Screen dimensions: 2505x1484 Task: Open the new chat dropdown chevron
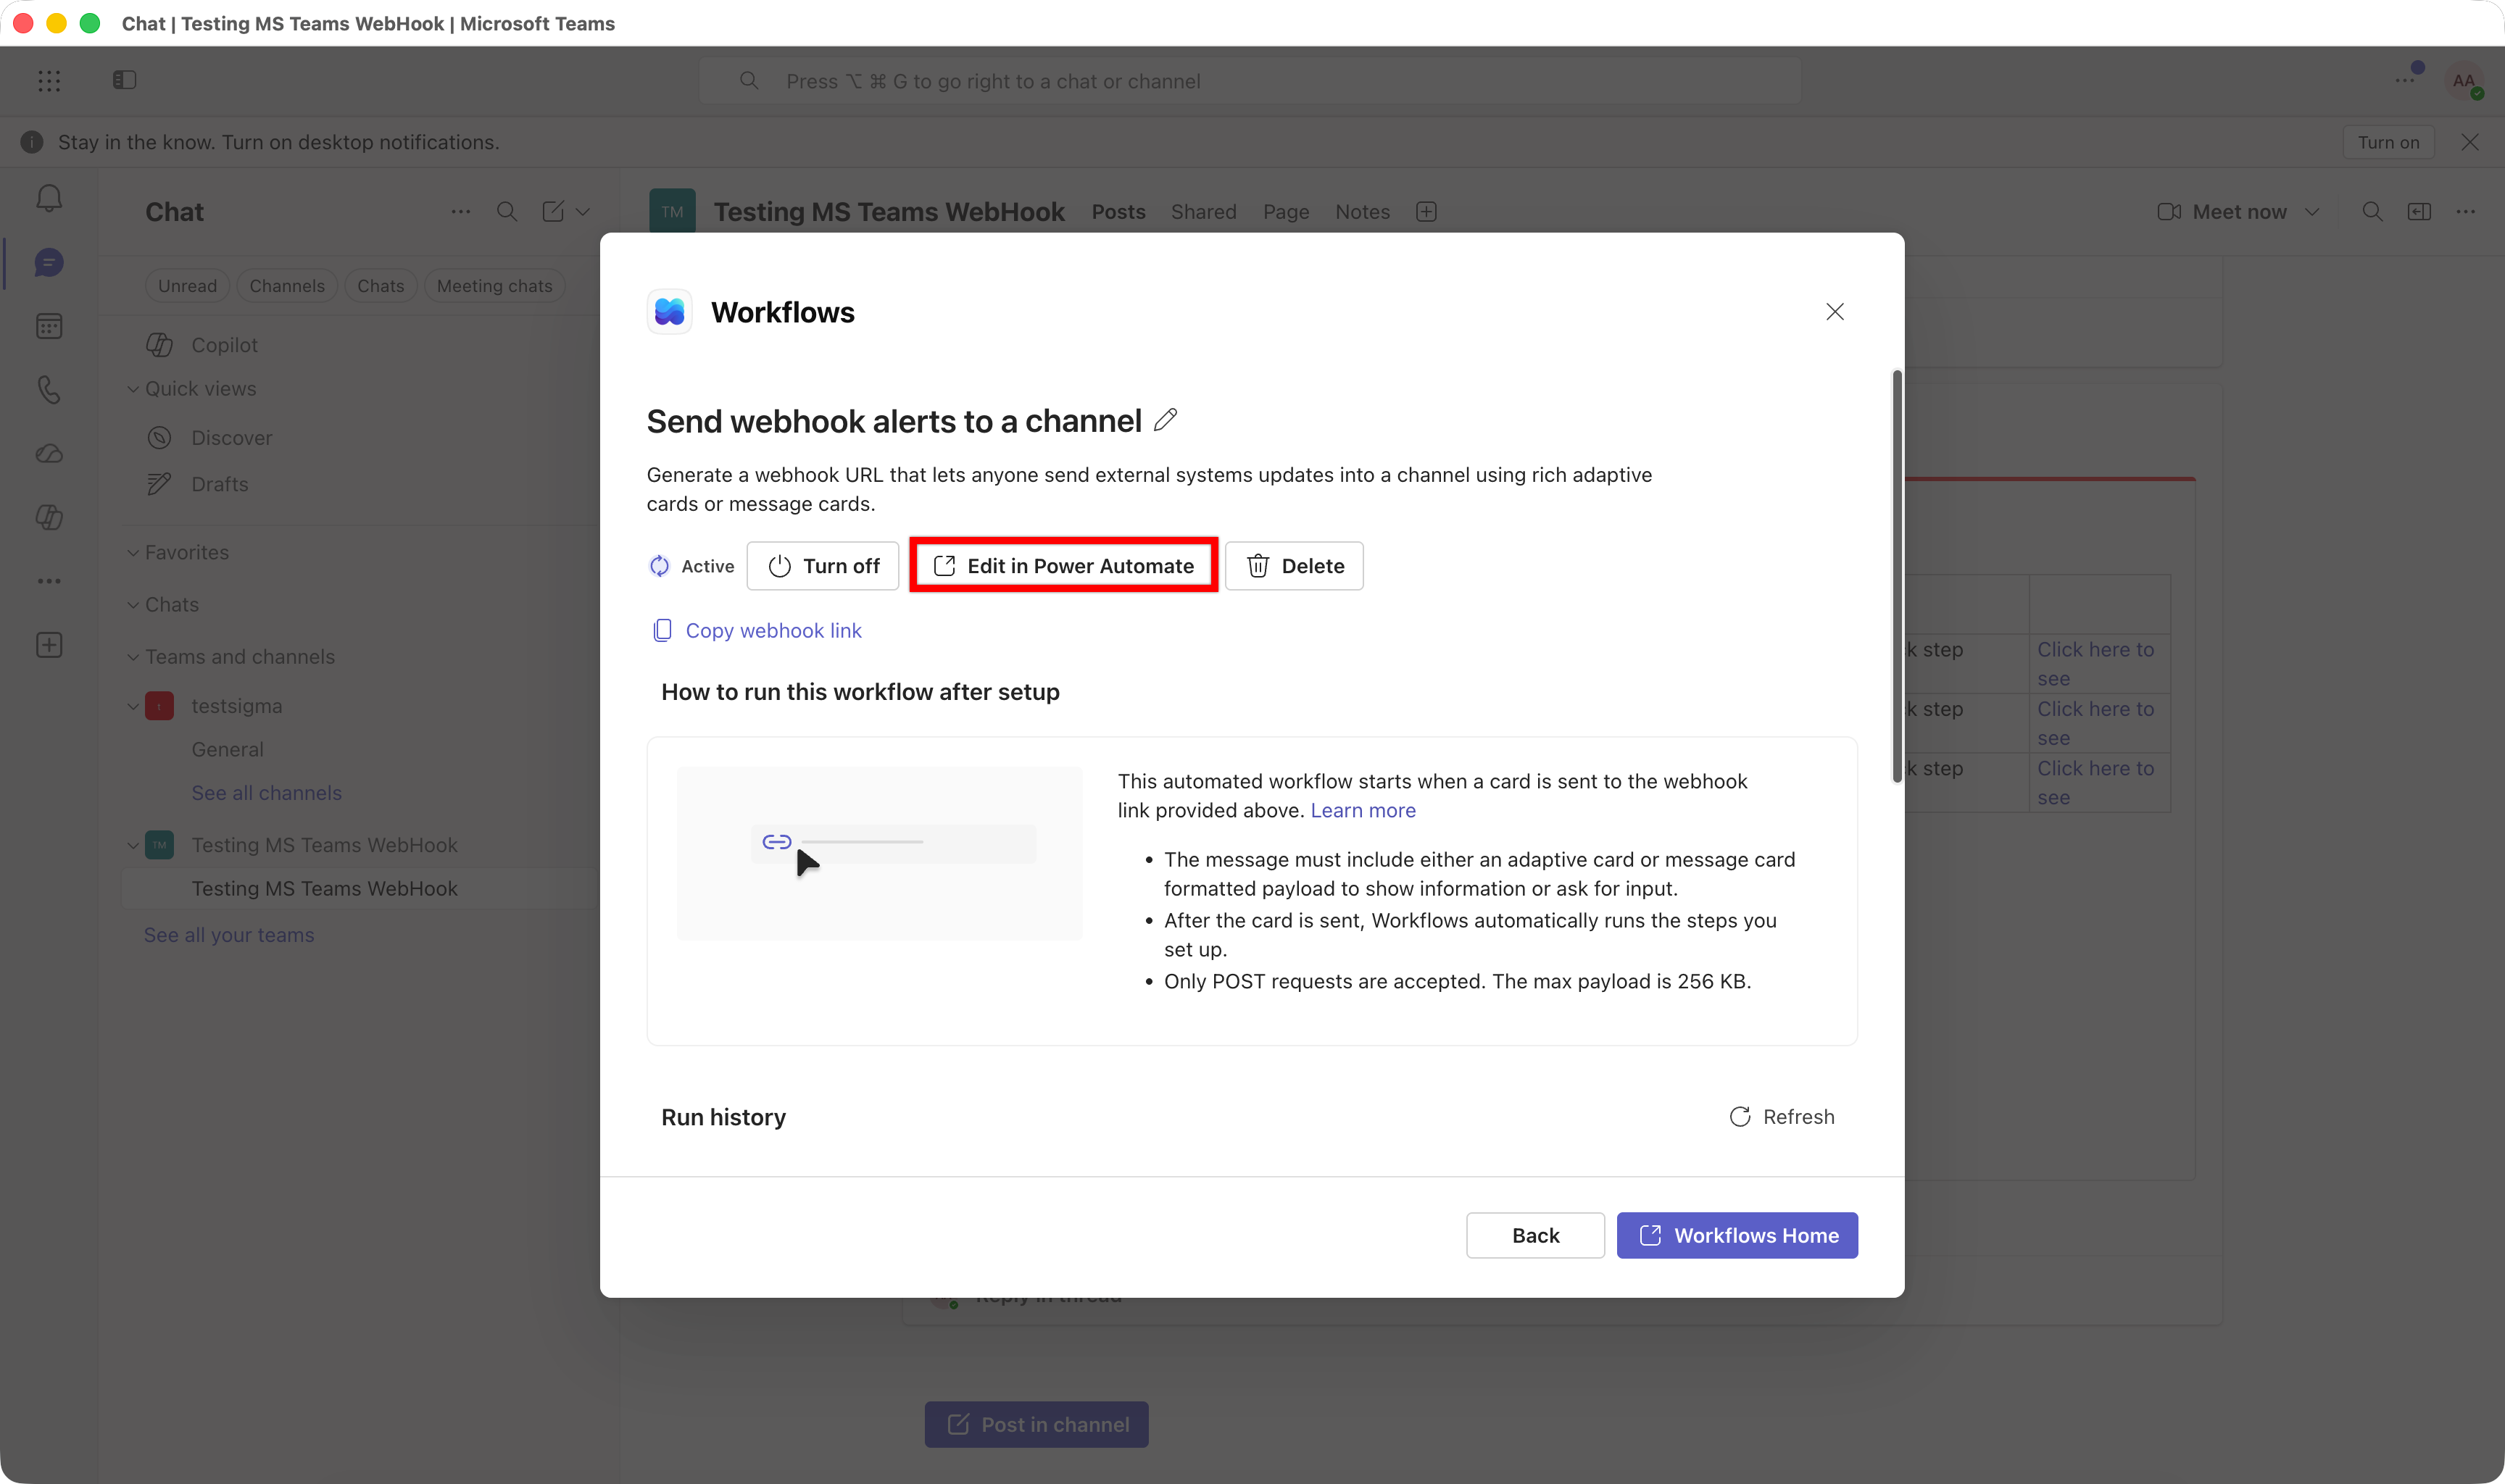point(583,211)
